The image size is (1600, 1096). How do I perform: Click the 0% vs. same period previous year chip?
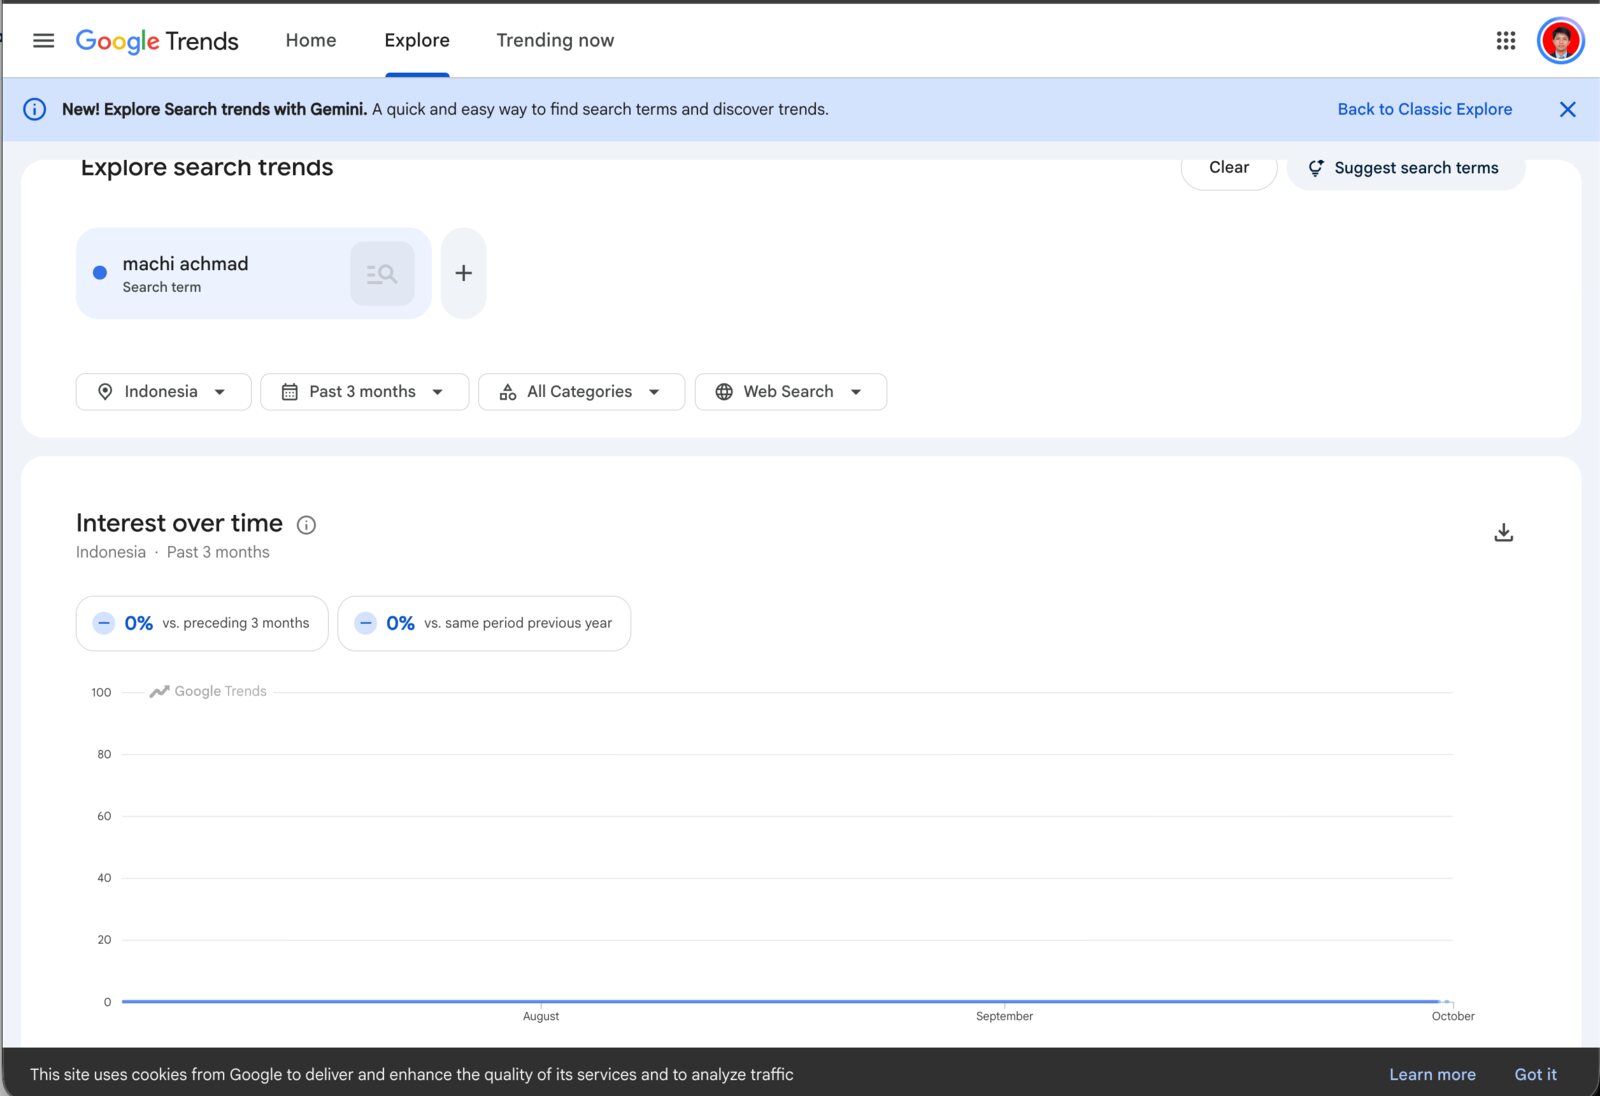point(484,624)
